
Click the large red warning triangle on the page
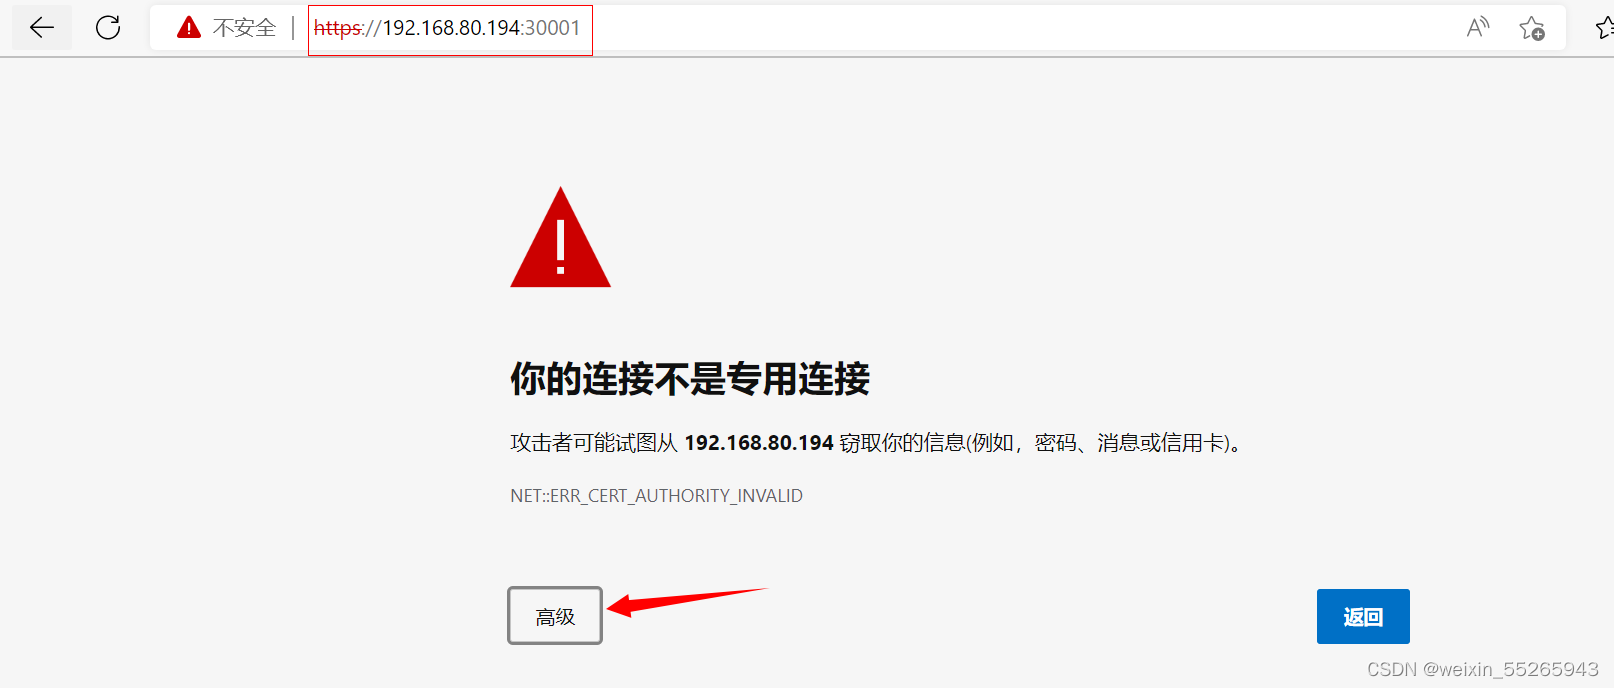560,237
